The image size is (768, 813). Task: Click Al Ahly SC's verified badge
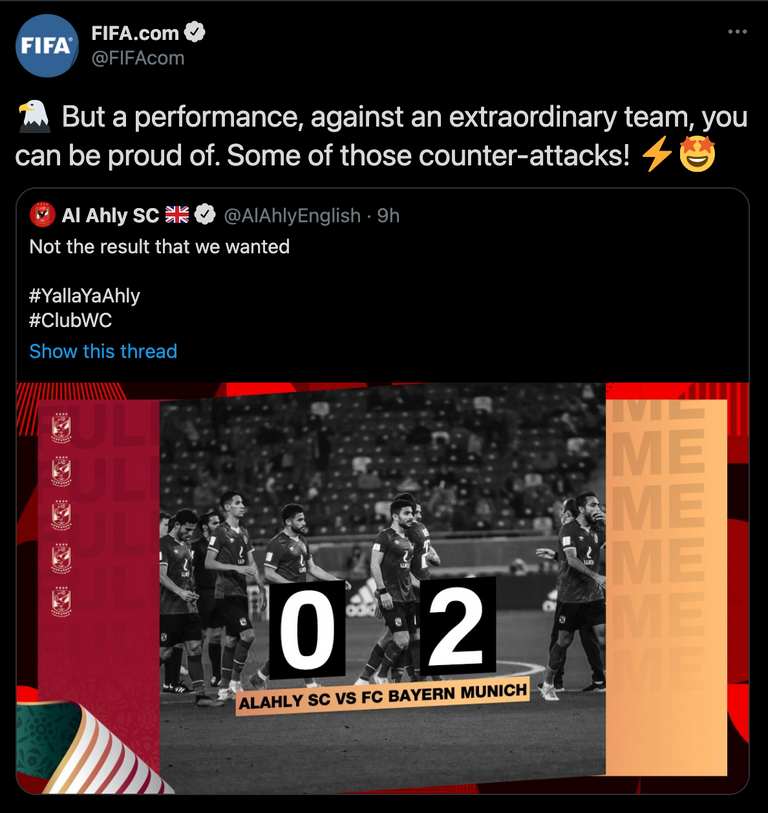pos(205,215)
